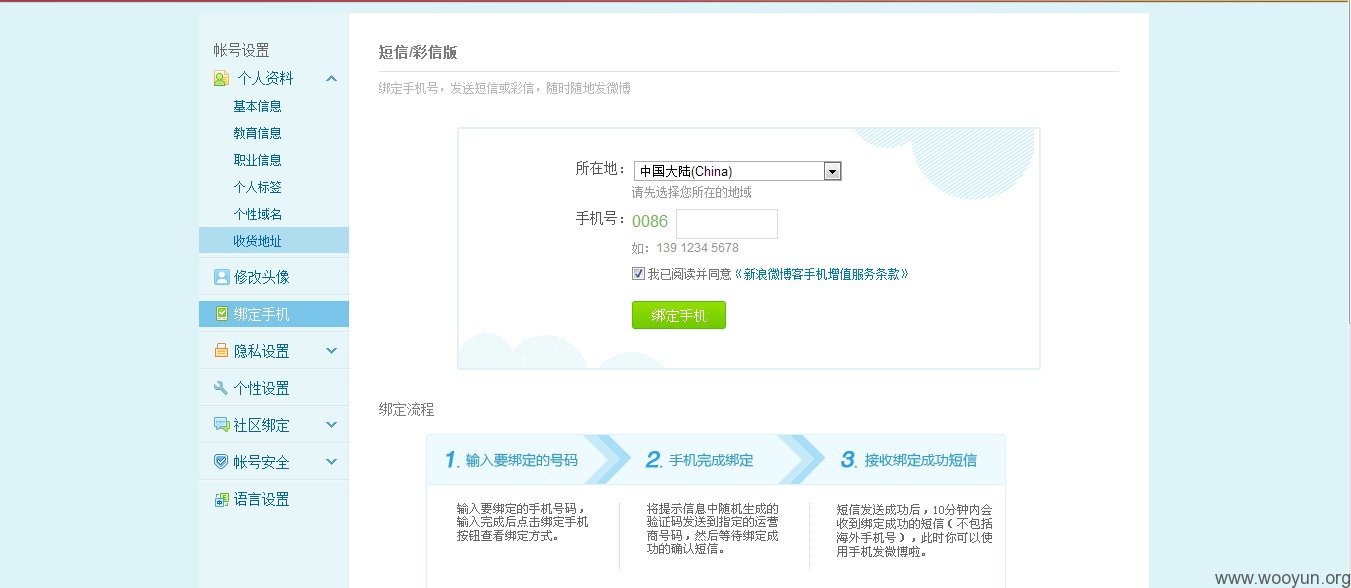Click 请先选择您所在的地域 hint text
This screenshot has height=588, width=1351.
coord(691,192)
